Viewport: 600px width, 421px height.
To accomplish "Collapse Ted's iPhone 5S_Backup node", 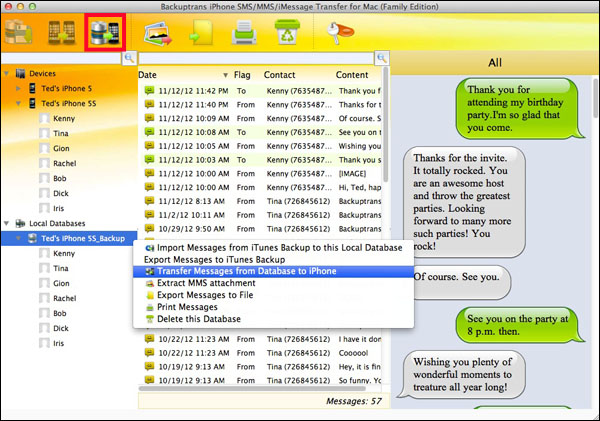I will click(x=18, y=238).
